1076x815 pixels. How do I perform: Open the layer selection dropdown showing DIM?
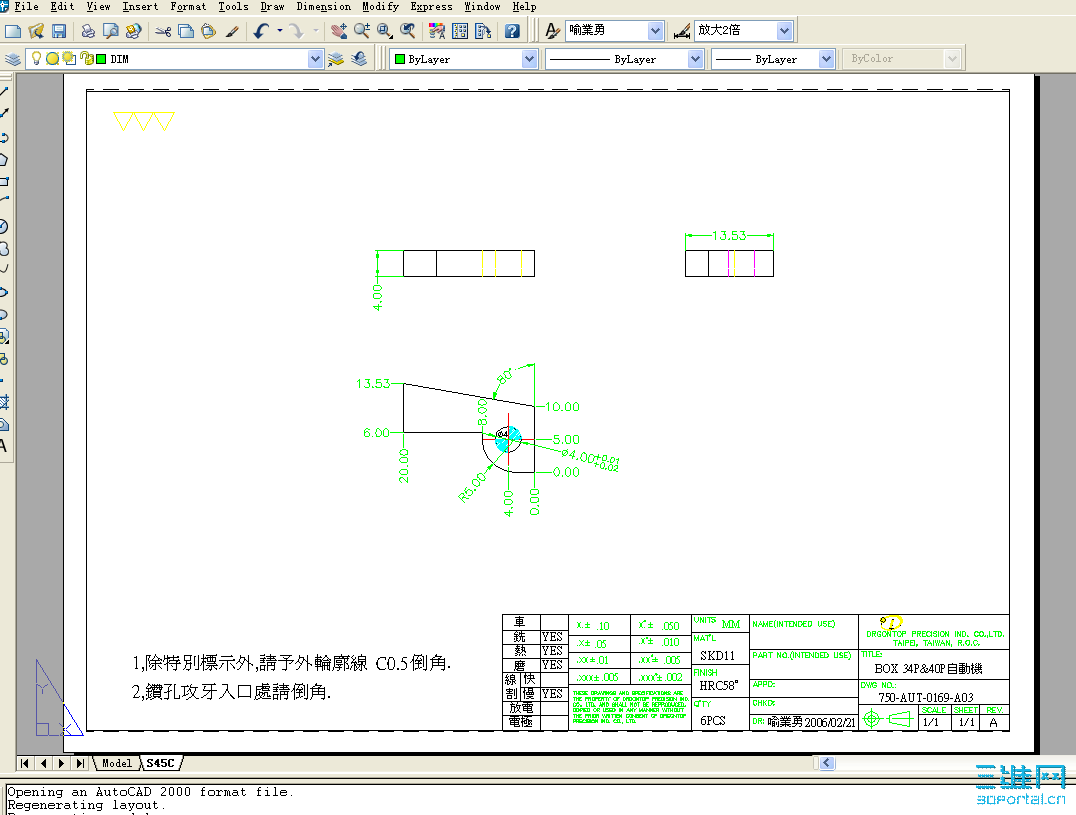[315, 58]
